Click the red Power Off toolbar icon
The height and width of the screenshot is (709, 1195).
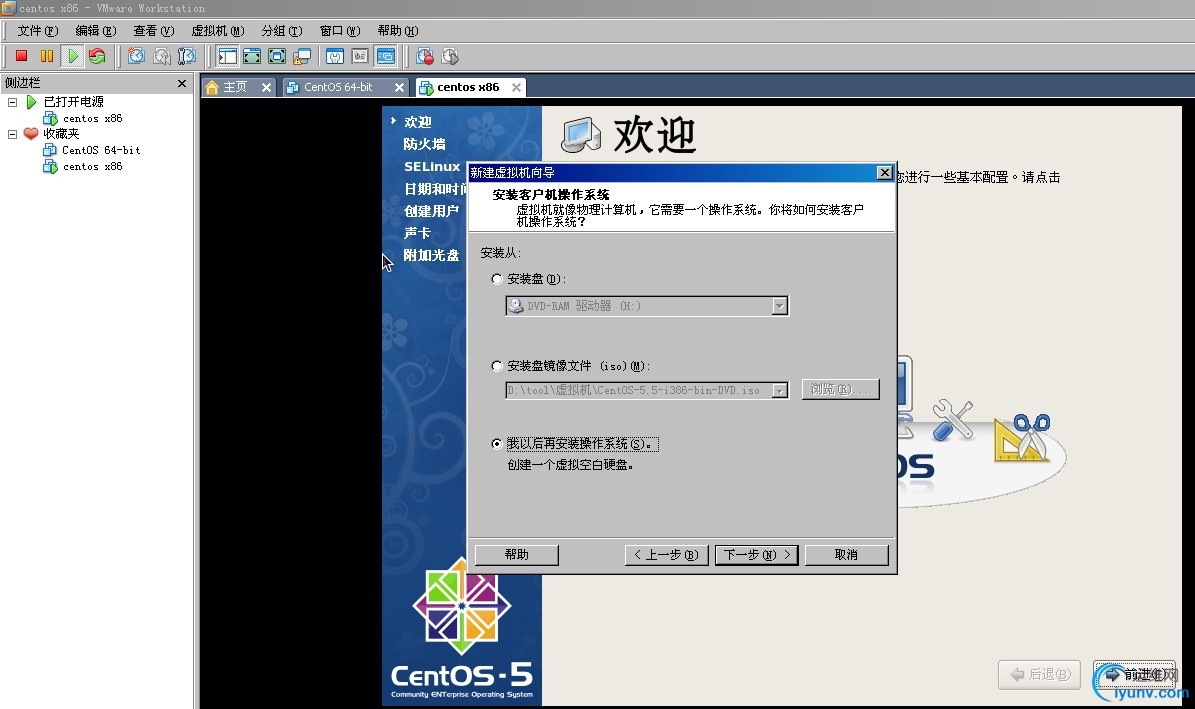pyautogui.click(x=21, y=56)
